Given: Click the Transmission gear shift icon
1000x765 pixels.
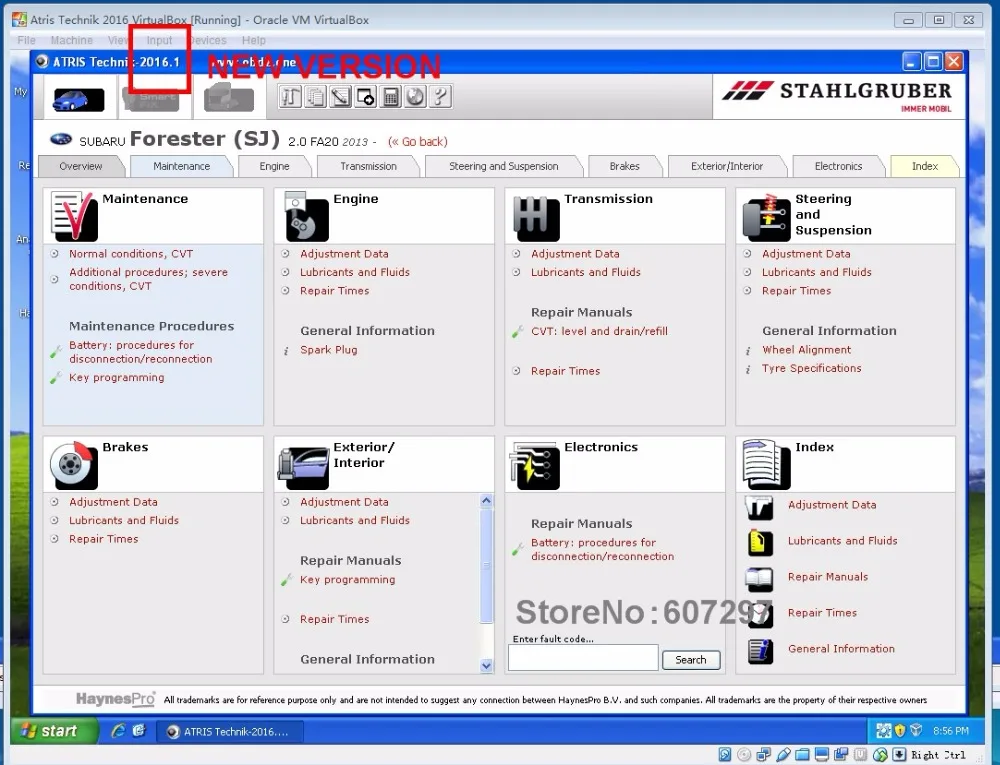Looking at the screenshot, I should click(536, 218).
